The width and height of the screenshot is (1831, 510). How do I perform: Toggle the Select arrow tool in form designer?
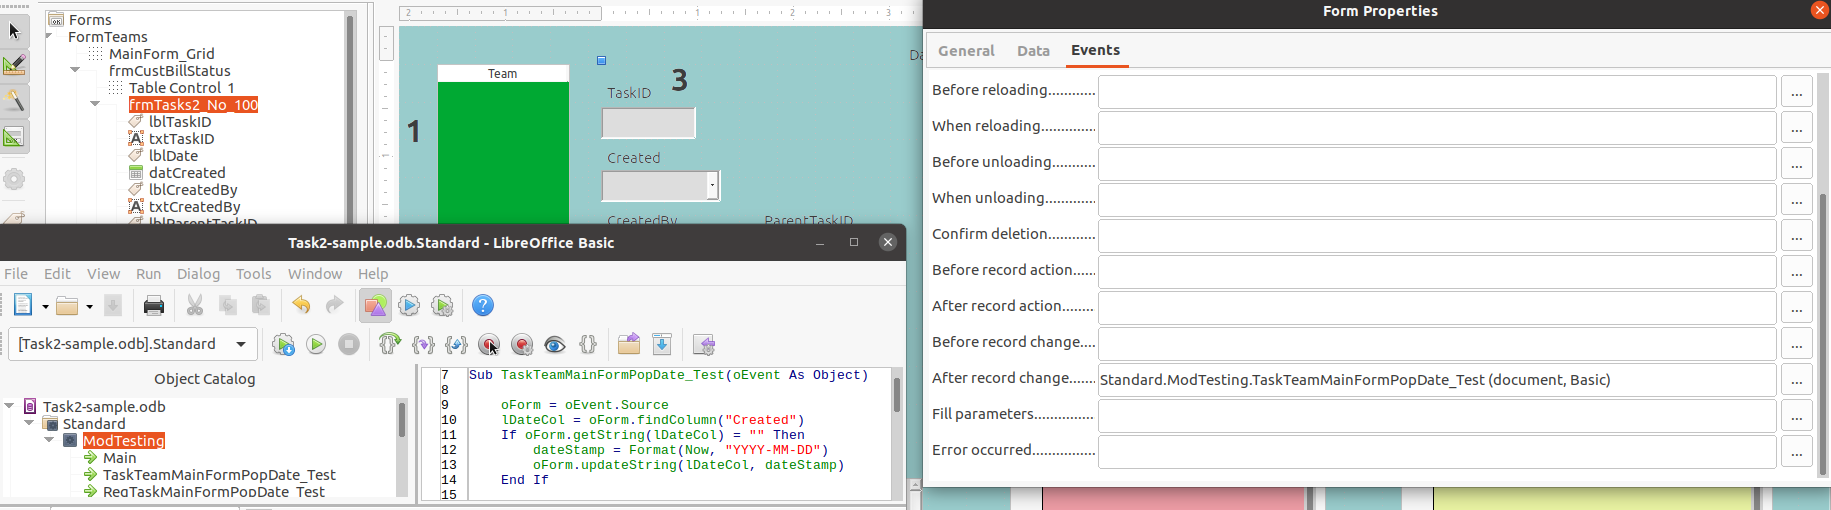pyautogui.click(x=14, y=31)
